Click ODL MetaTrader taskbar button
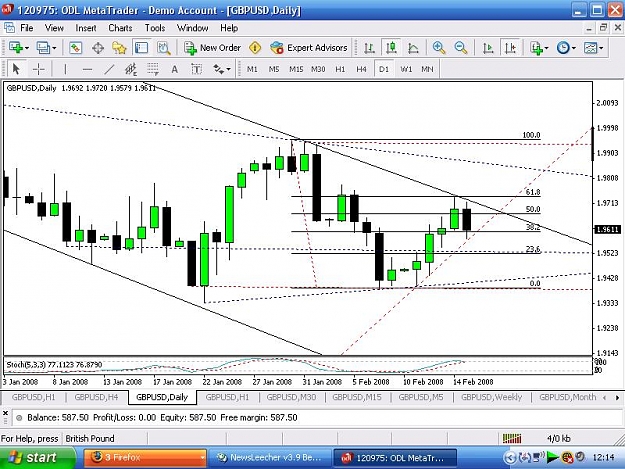Viewport: 625px width, 469px height. (395, 457)
